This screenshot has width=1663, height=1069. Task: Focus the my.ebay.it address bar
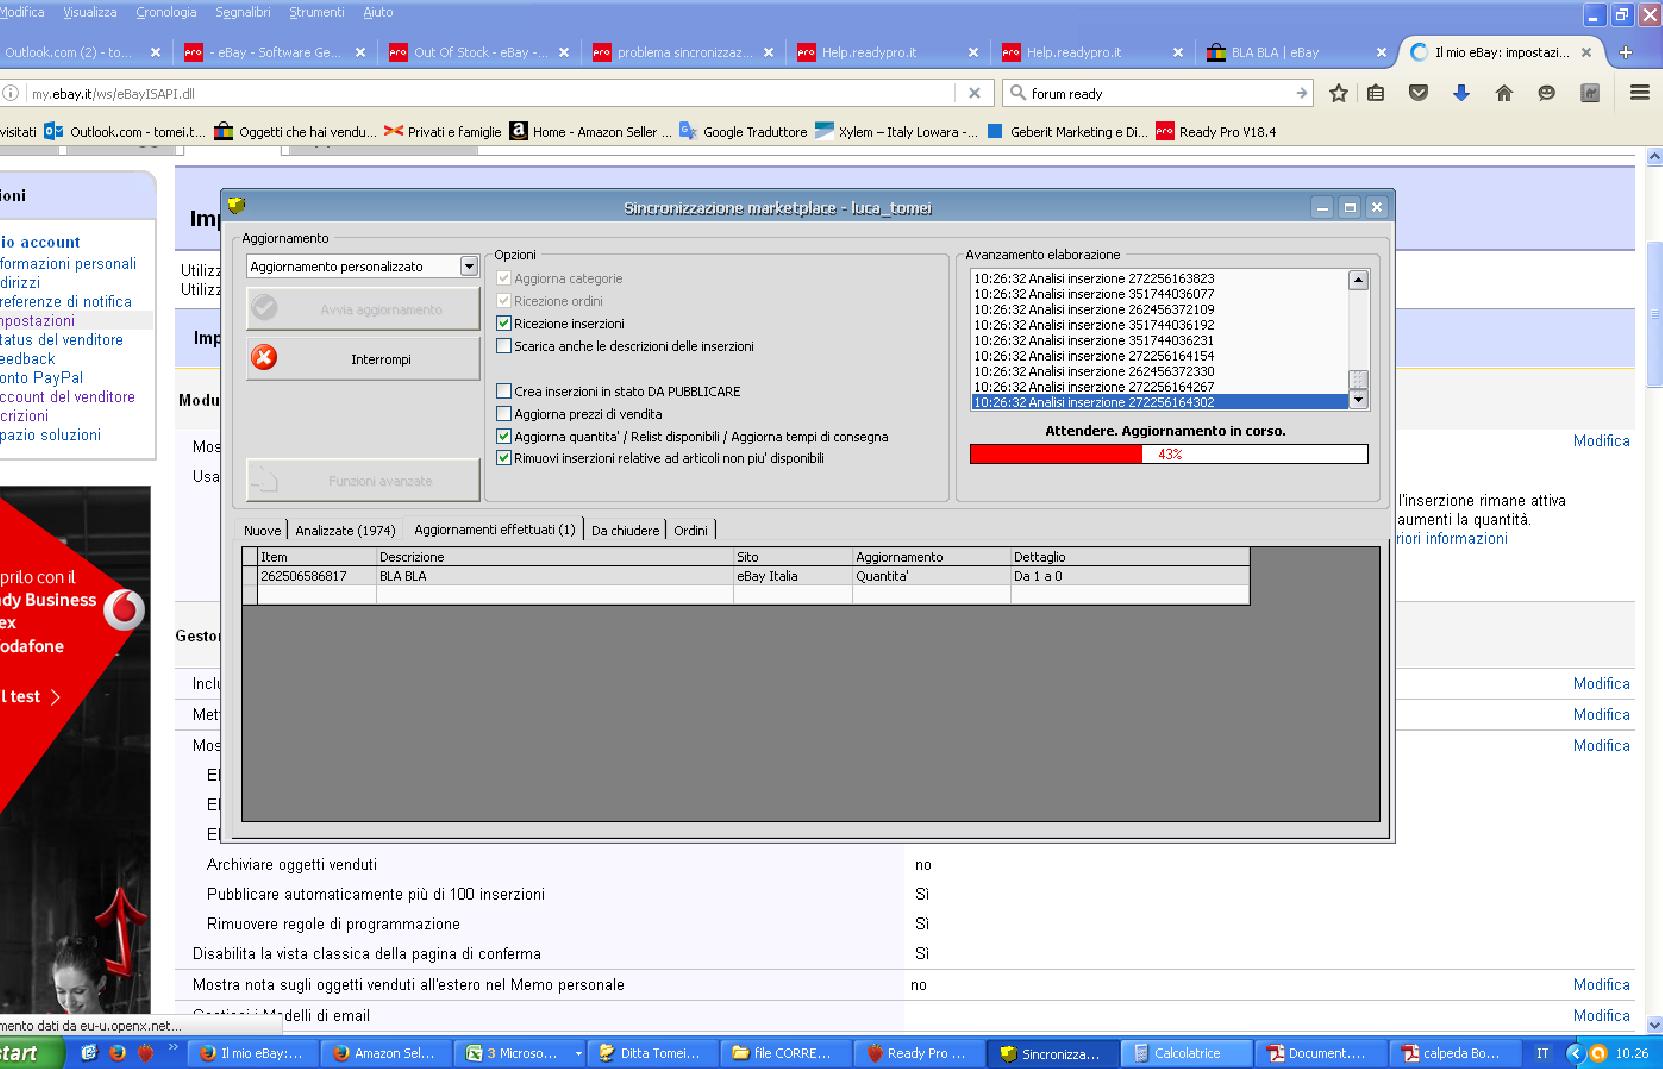coord(490,93)
